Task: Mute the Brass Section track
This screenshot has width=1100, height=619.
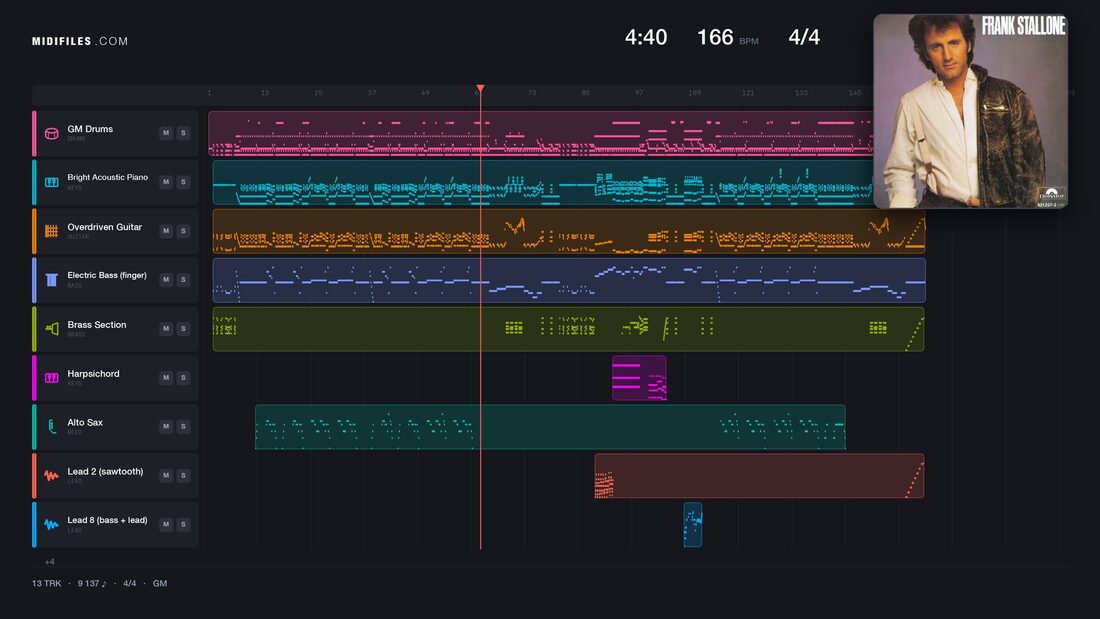Action: point(166,328)
